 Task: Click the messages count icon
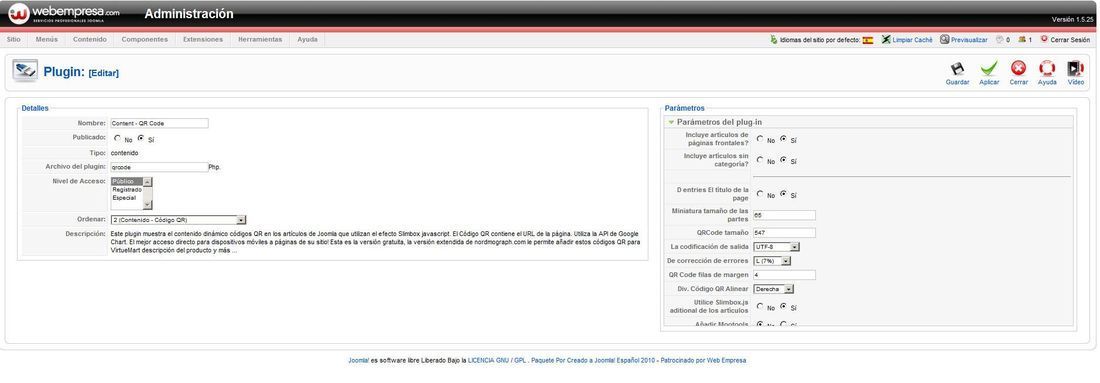click(x=1000, y=40)
